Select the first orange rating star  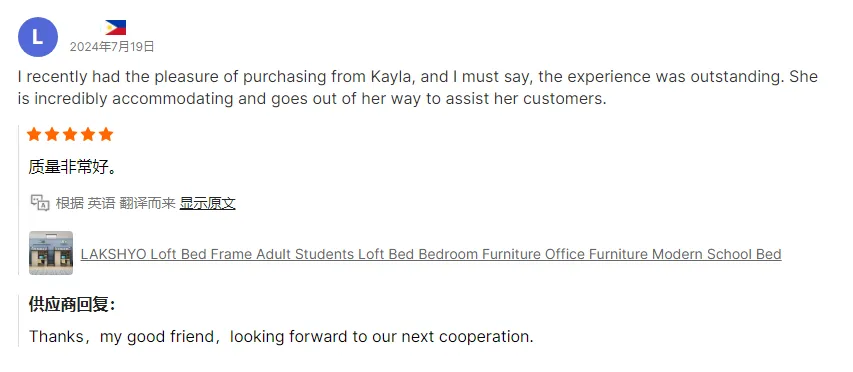34,134
